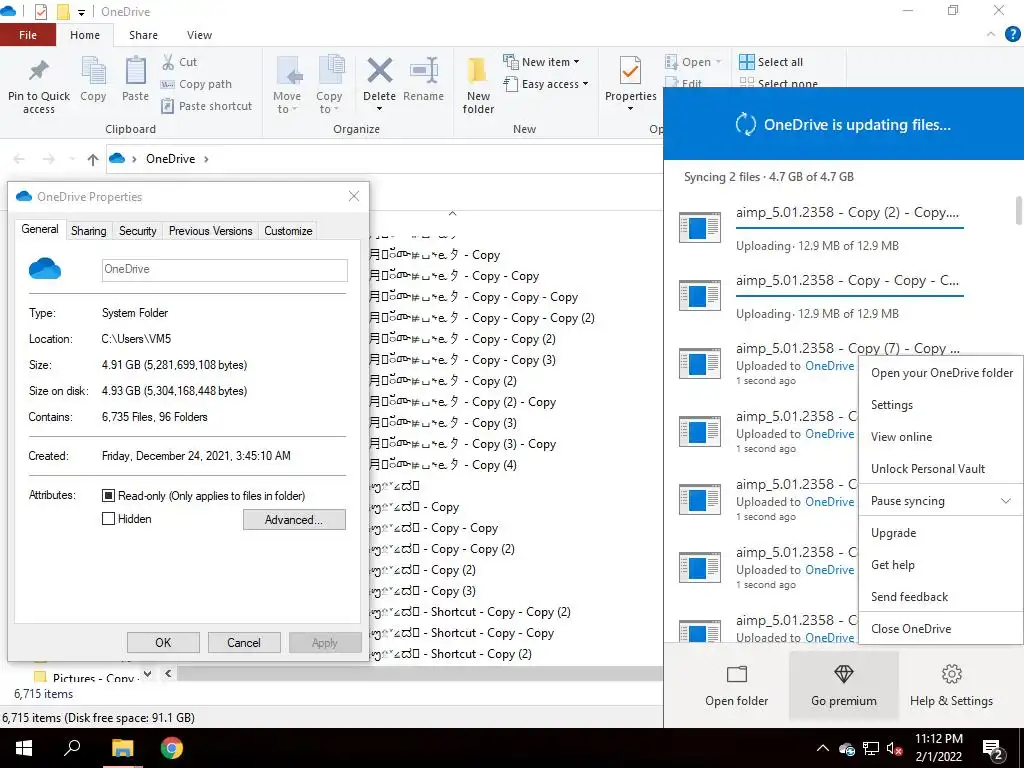Show hidden system tray icons
The width and height of the screenshot is (1024, 768).
(x=822, y=748)
